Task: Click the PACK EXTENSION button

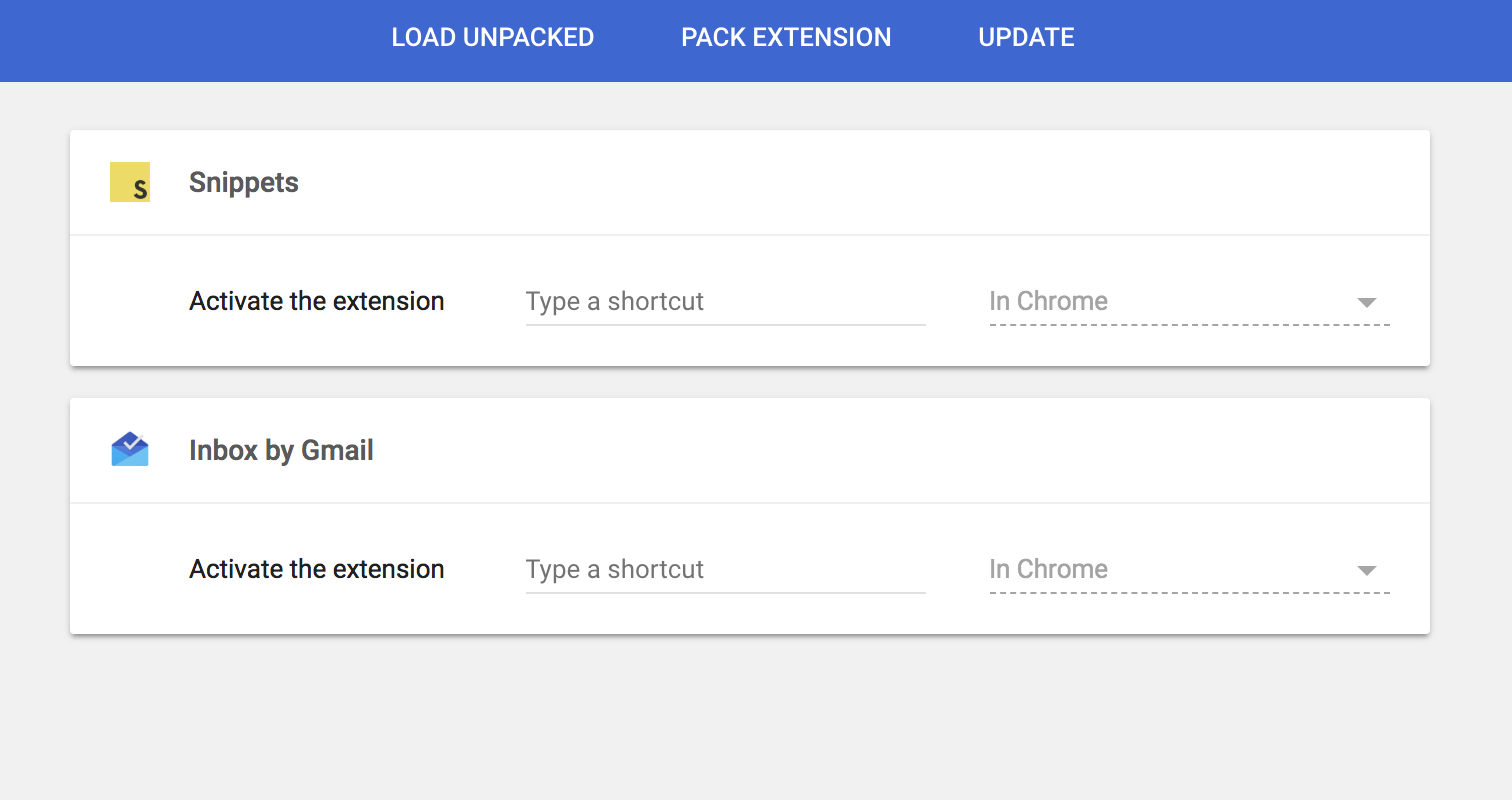Action: point(786,38)
